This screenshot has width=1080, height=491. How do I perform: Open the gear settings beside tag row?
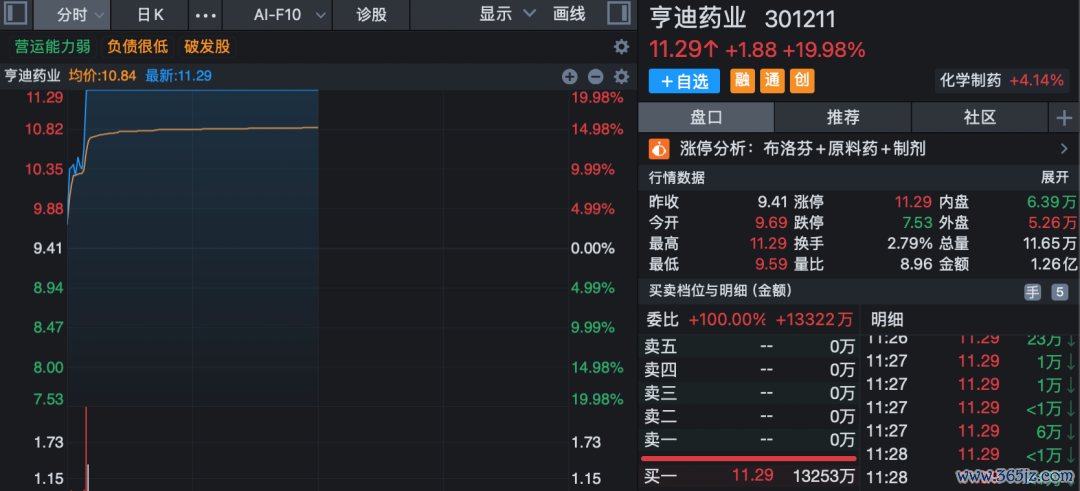pyautogui.click(x=621, y=47)
